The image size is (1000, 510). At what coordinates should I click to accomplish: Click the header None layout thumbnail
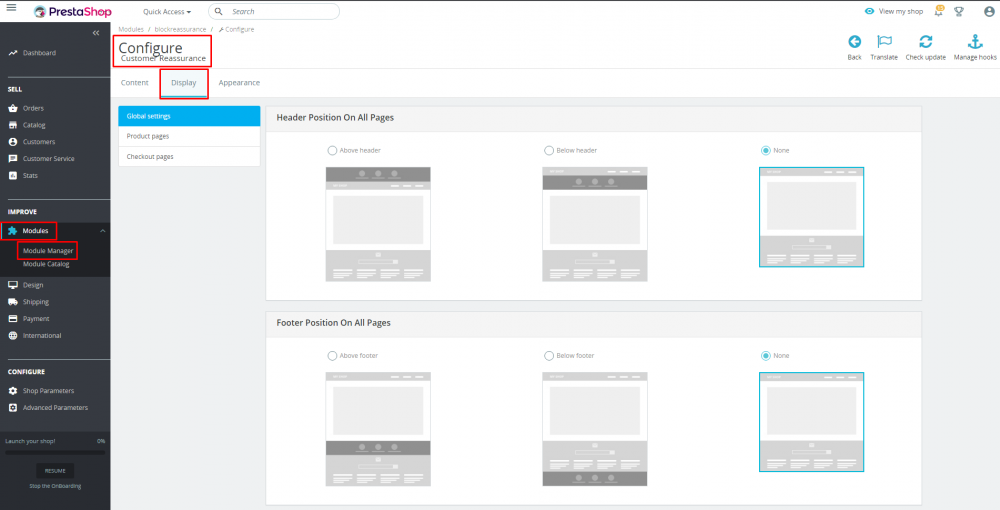click(x=811, y=217)
